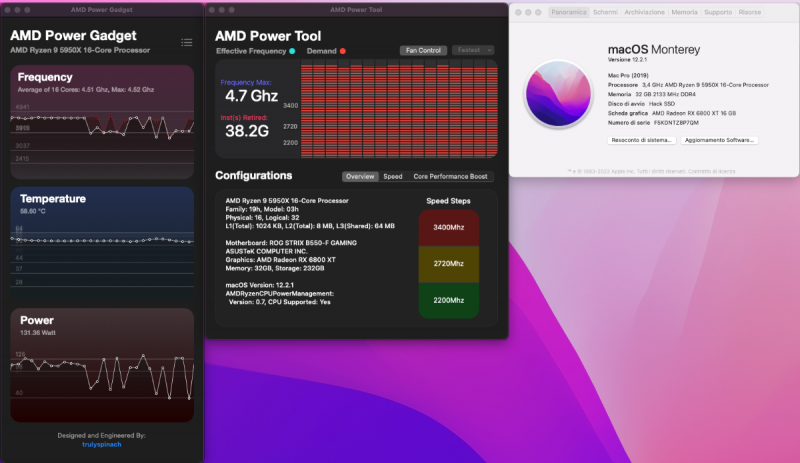The width and height of the screenshot is (800, 463).
Task: Click the Frequency graph card
Action: [102, 121]
